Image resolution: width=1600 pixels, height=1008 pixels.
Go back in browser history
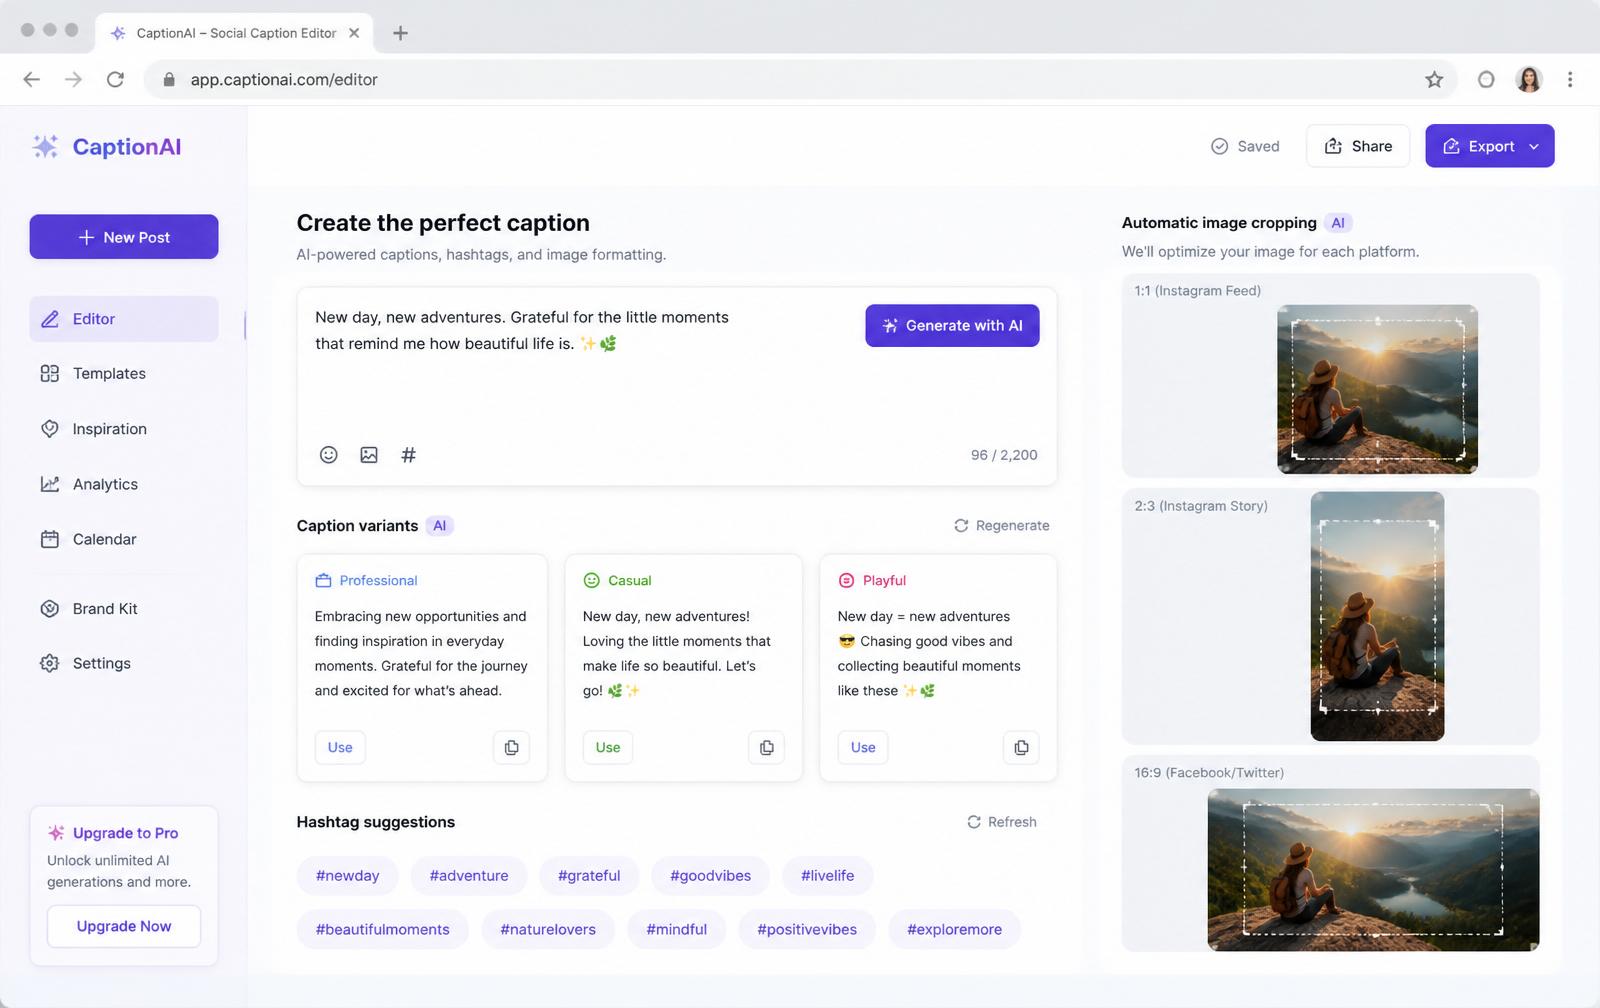(32, 80)
